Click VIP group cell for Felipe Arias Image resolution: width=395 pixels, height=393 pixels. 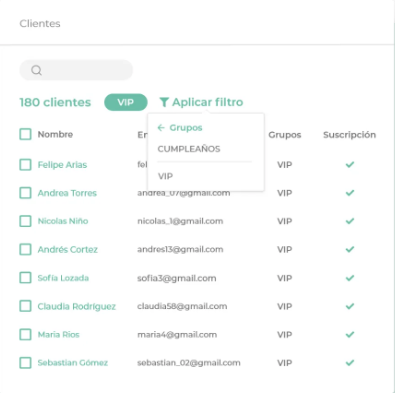point(284,165)
